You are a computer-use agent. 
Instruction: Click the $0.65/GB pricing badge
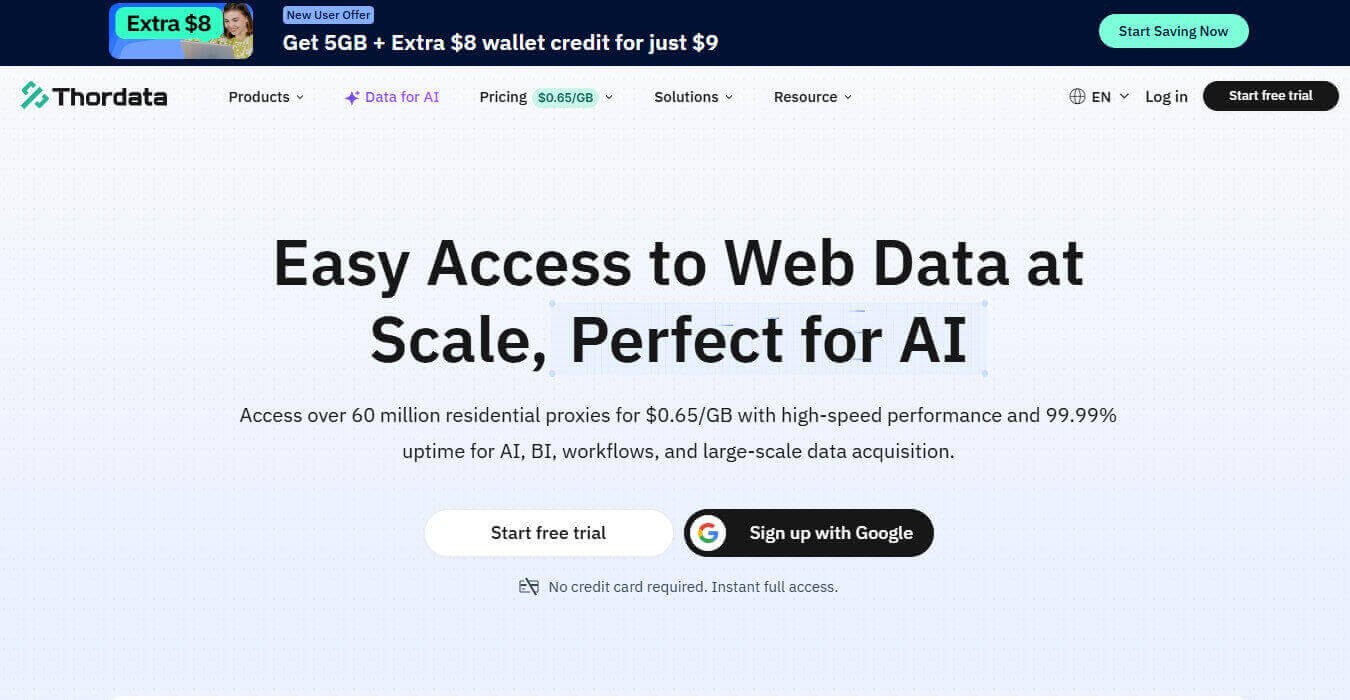coord(565,98)
